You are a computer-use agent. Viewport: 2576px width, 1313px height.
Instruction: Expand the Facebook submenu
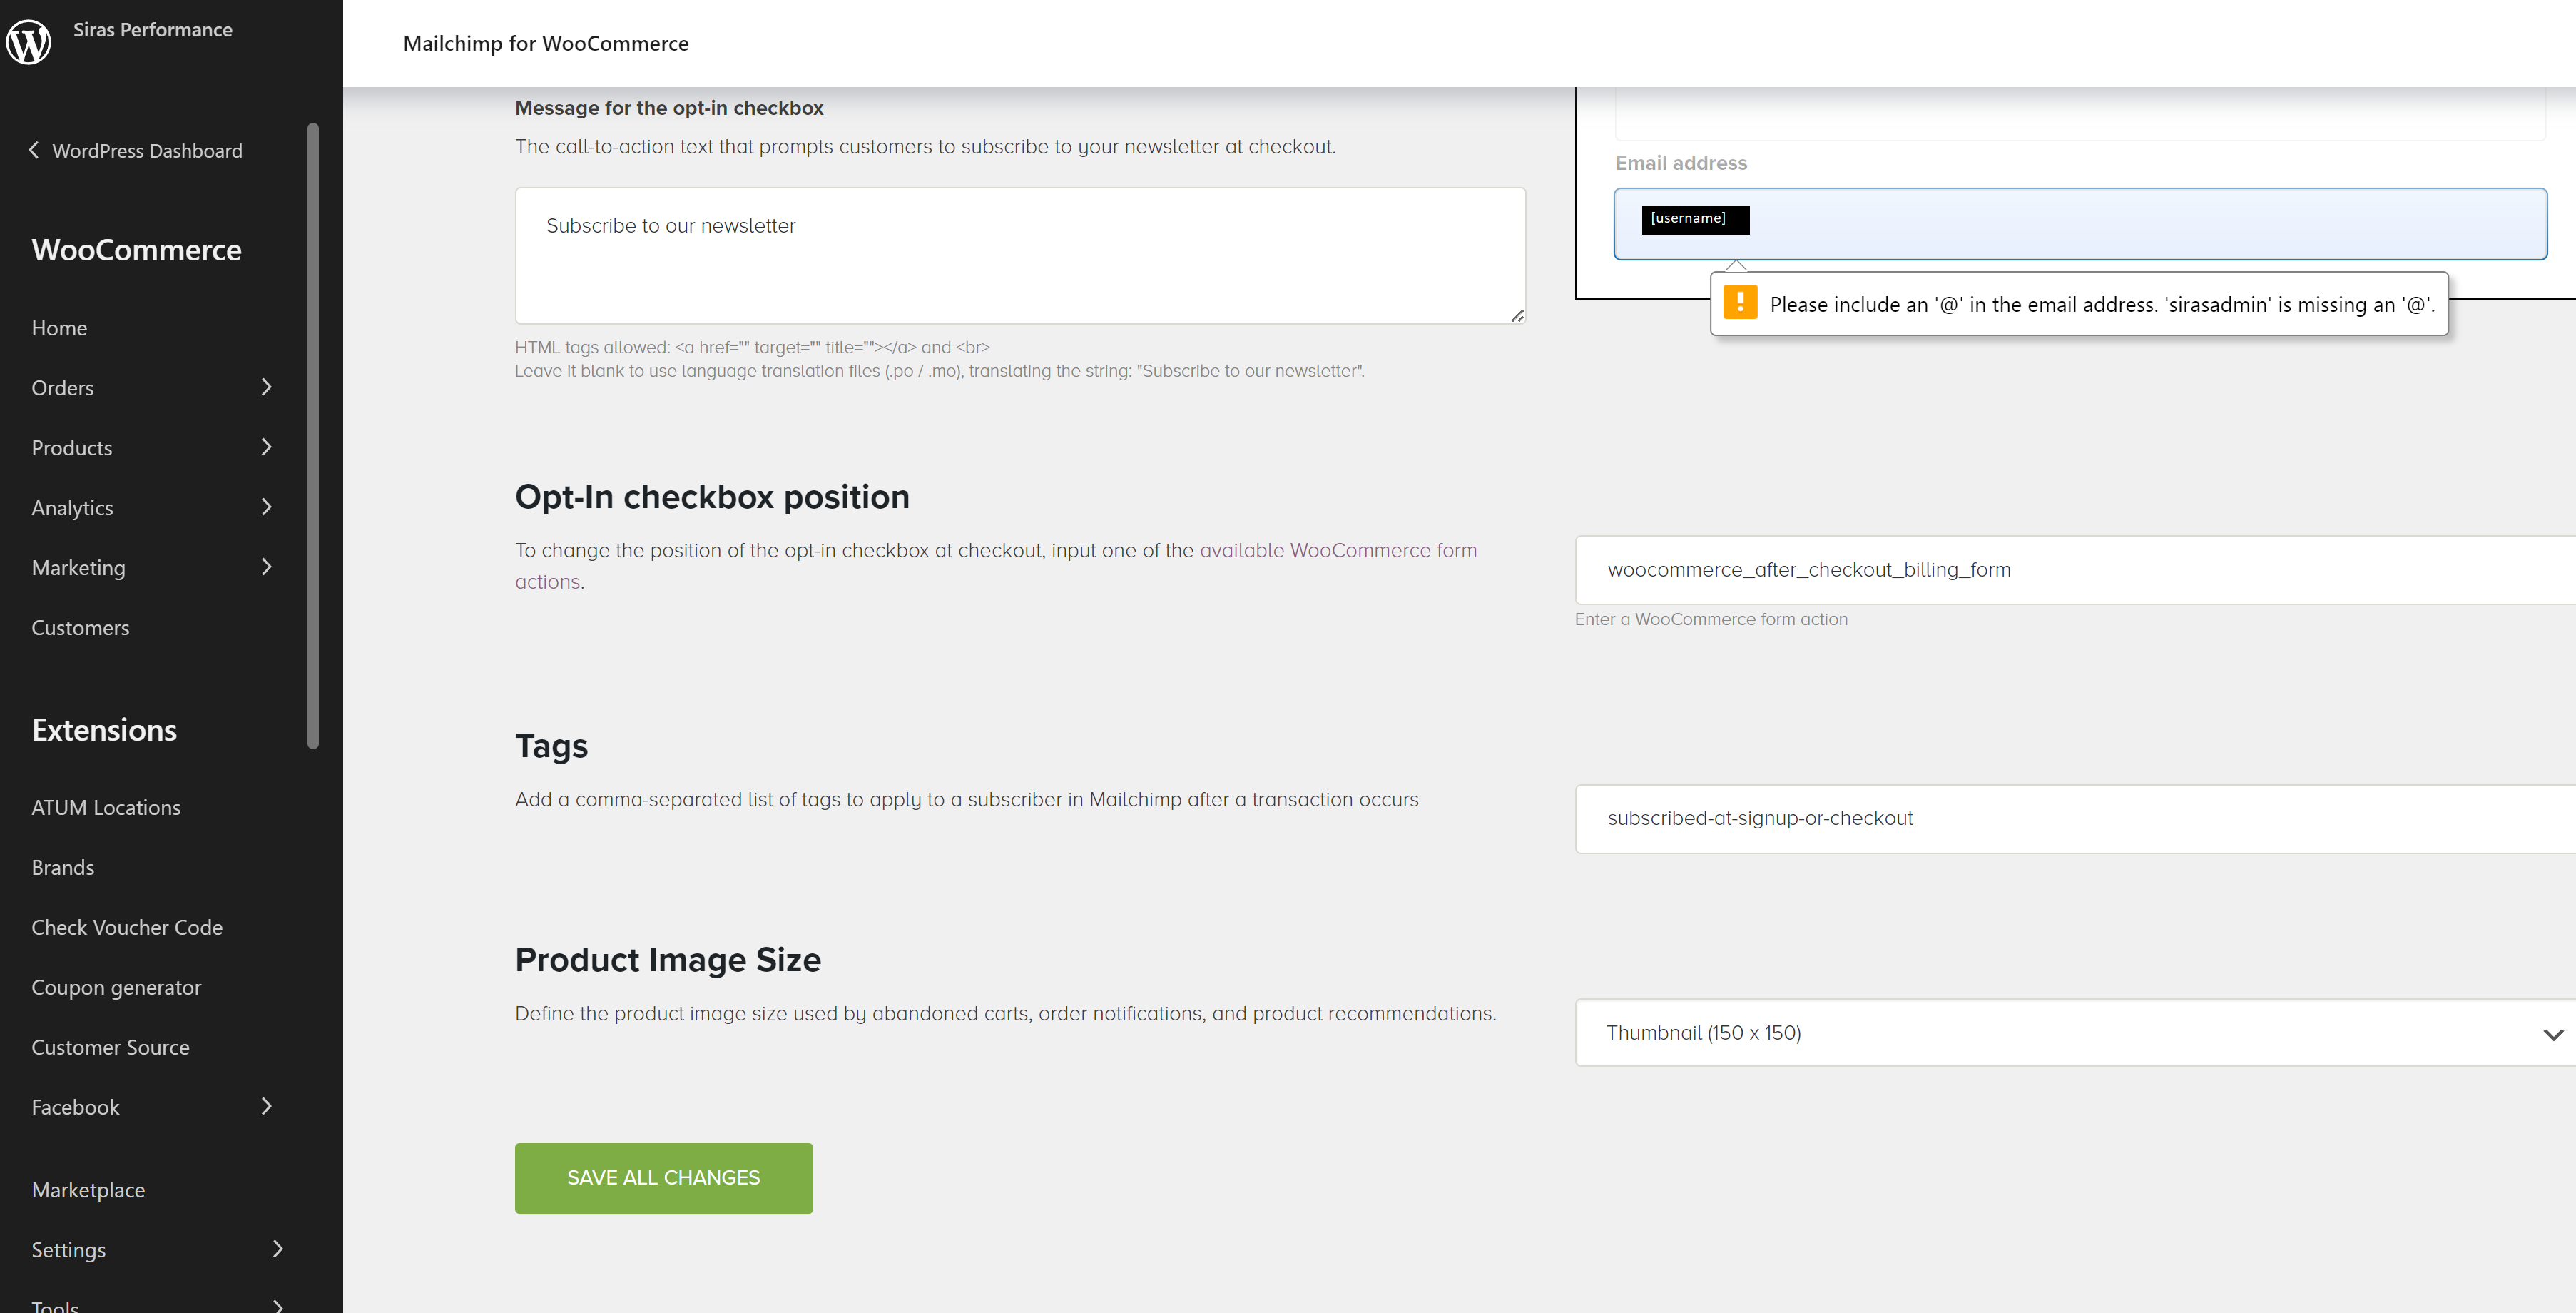point(266,1107)
